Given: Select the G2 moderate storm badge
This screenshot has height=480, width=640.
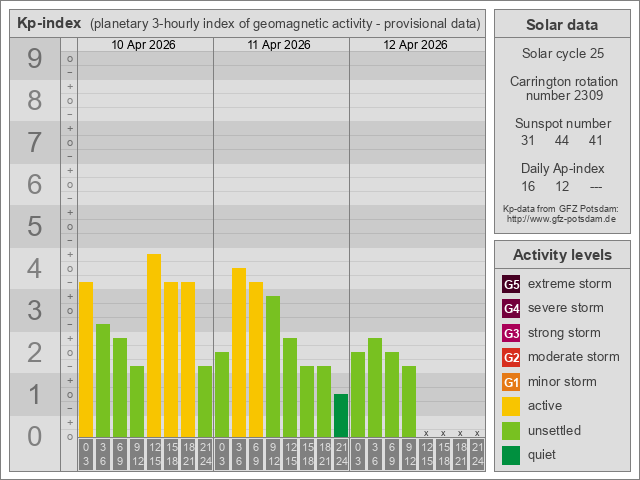Looking at the screenshot, I should point(511,357).
